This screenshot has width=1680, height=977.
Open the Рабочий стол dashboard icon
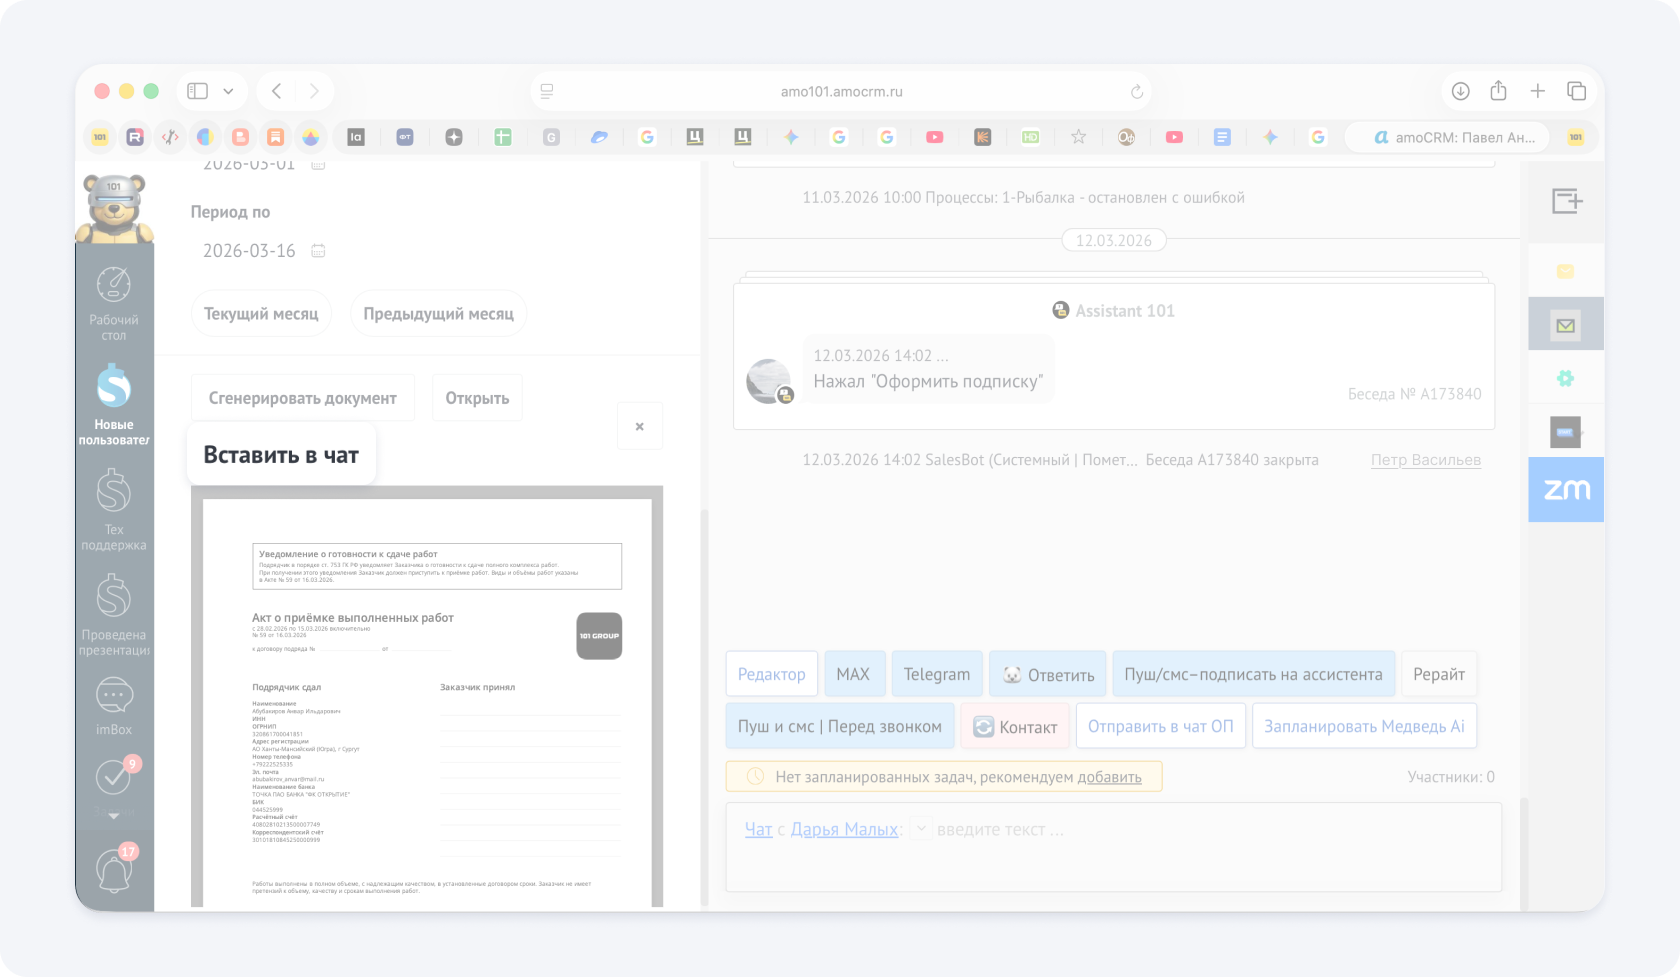tap(114, 286)
